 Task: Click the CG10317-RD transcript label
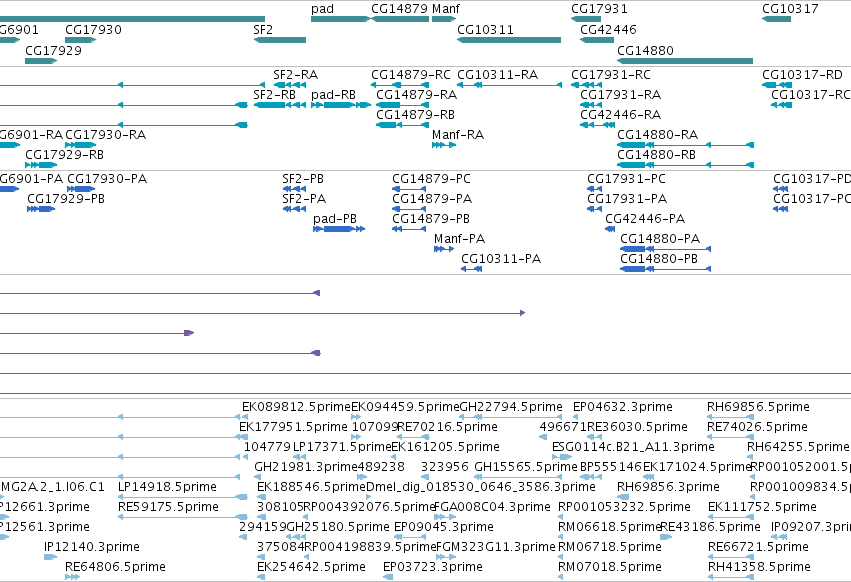(x=802, y=75)
